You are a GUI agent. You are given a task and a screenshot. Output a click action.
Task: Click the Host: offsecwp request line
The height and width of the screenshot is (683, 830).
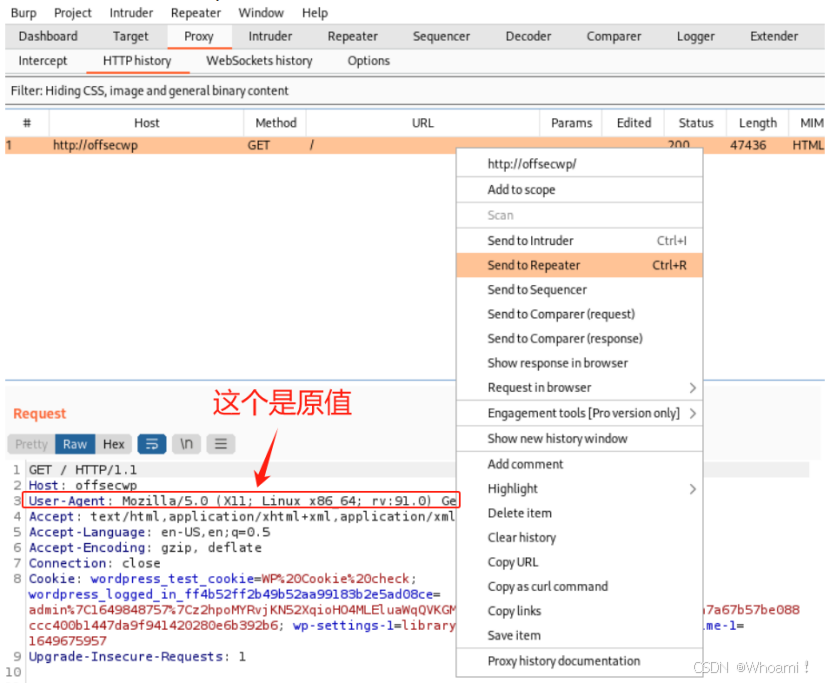[83, 485]
